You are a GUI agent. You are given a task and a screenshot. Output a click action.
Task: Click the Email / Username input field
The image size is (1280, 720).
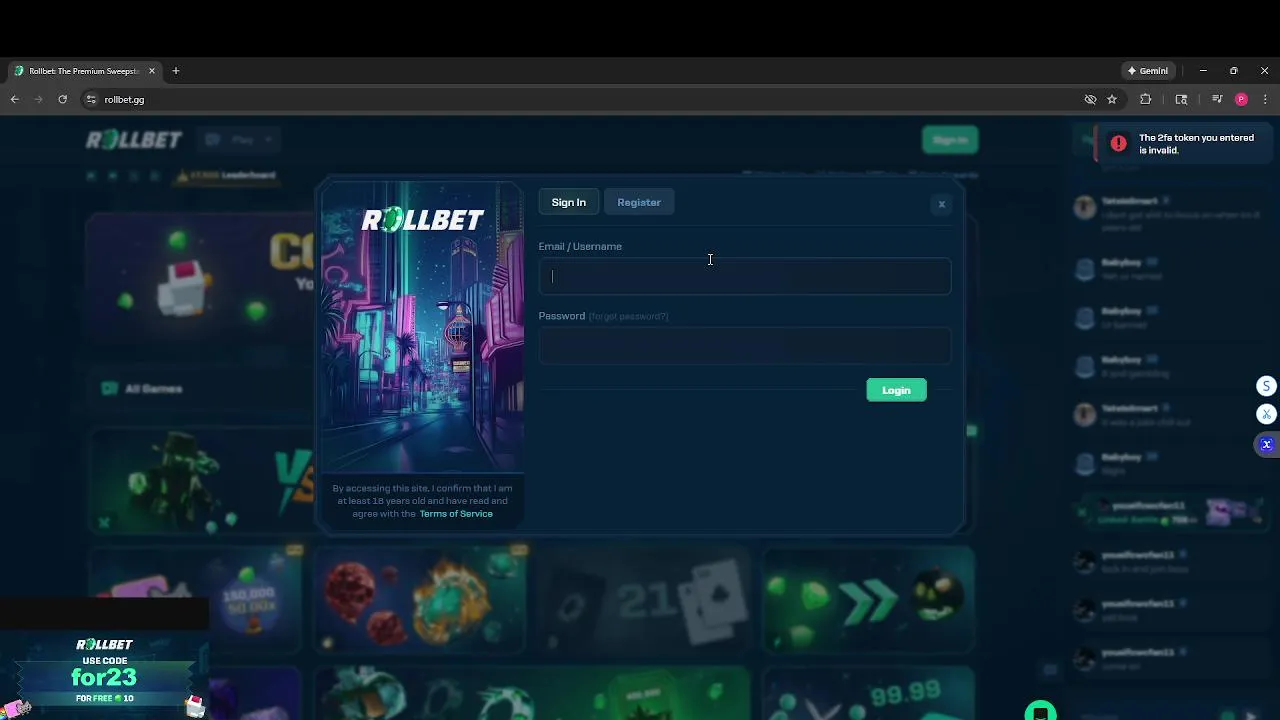pos(744,276)
